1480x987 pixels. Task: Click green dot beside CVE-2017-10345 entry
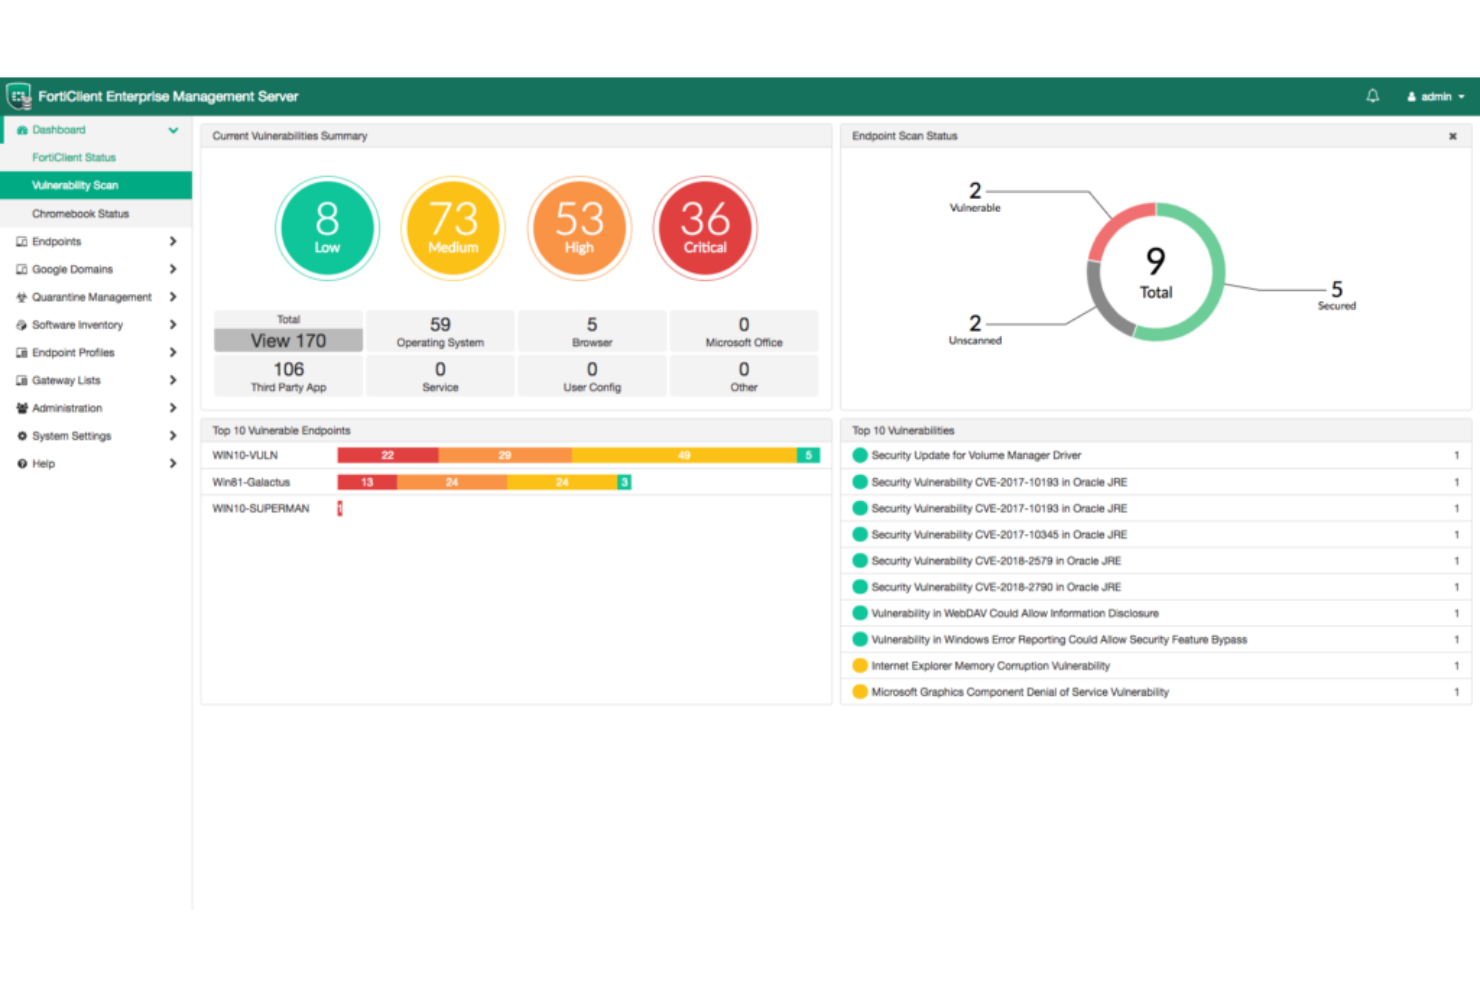click(859, 534)
